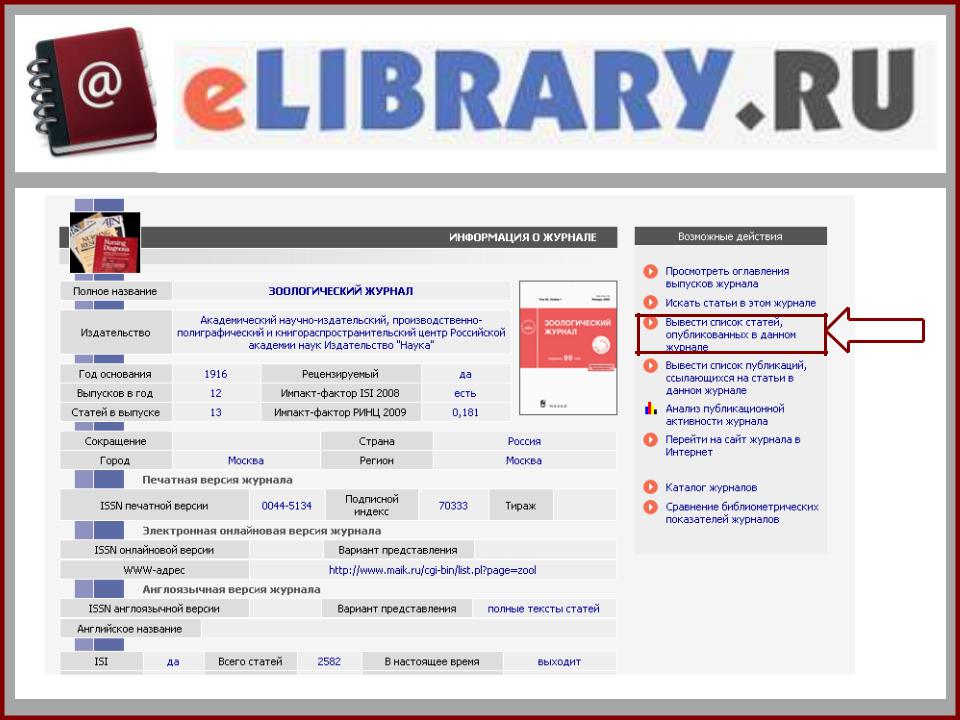960x720 pixels.
Task: Click Импакт-фактор ISI 2008 value есть
Action: click(x=465, y=393)
